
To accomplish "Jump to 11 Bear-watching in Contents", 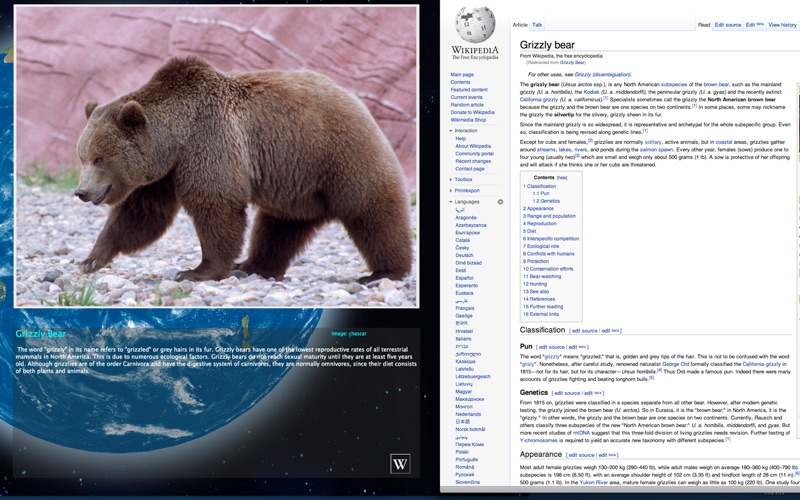I will click(x=542, y=277).
